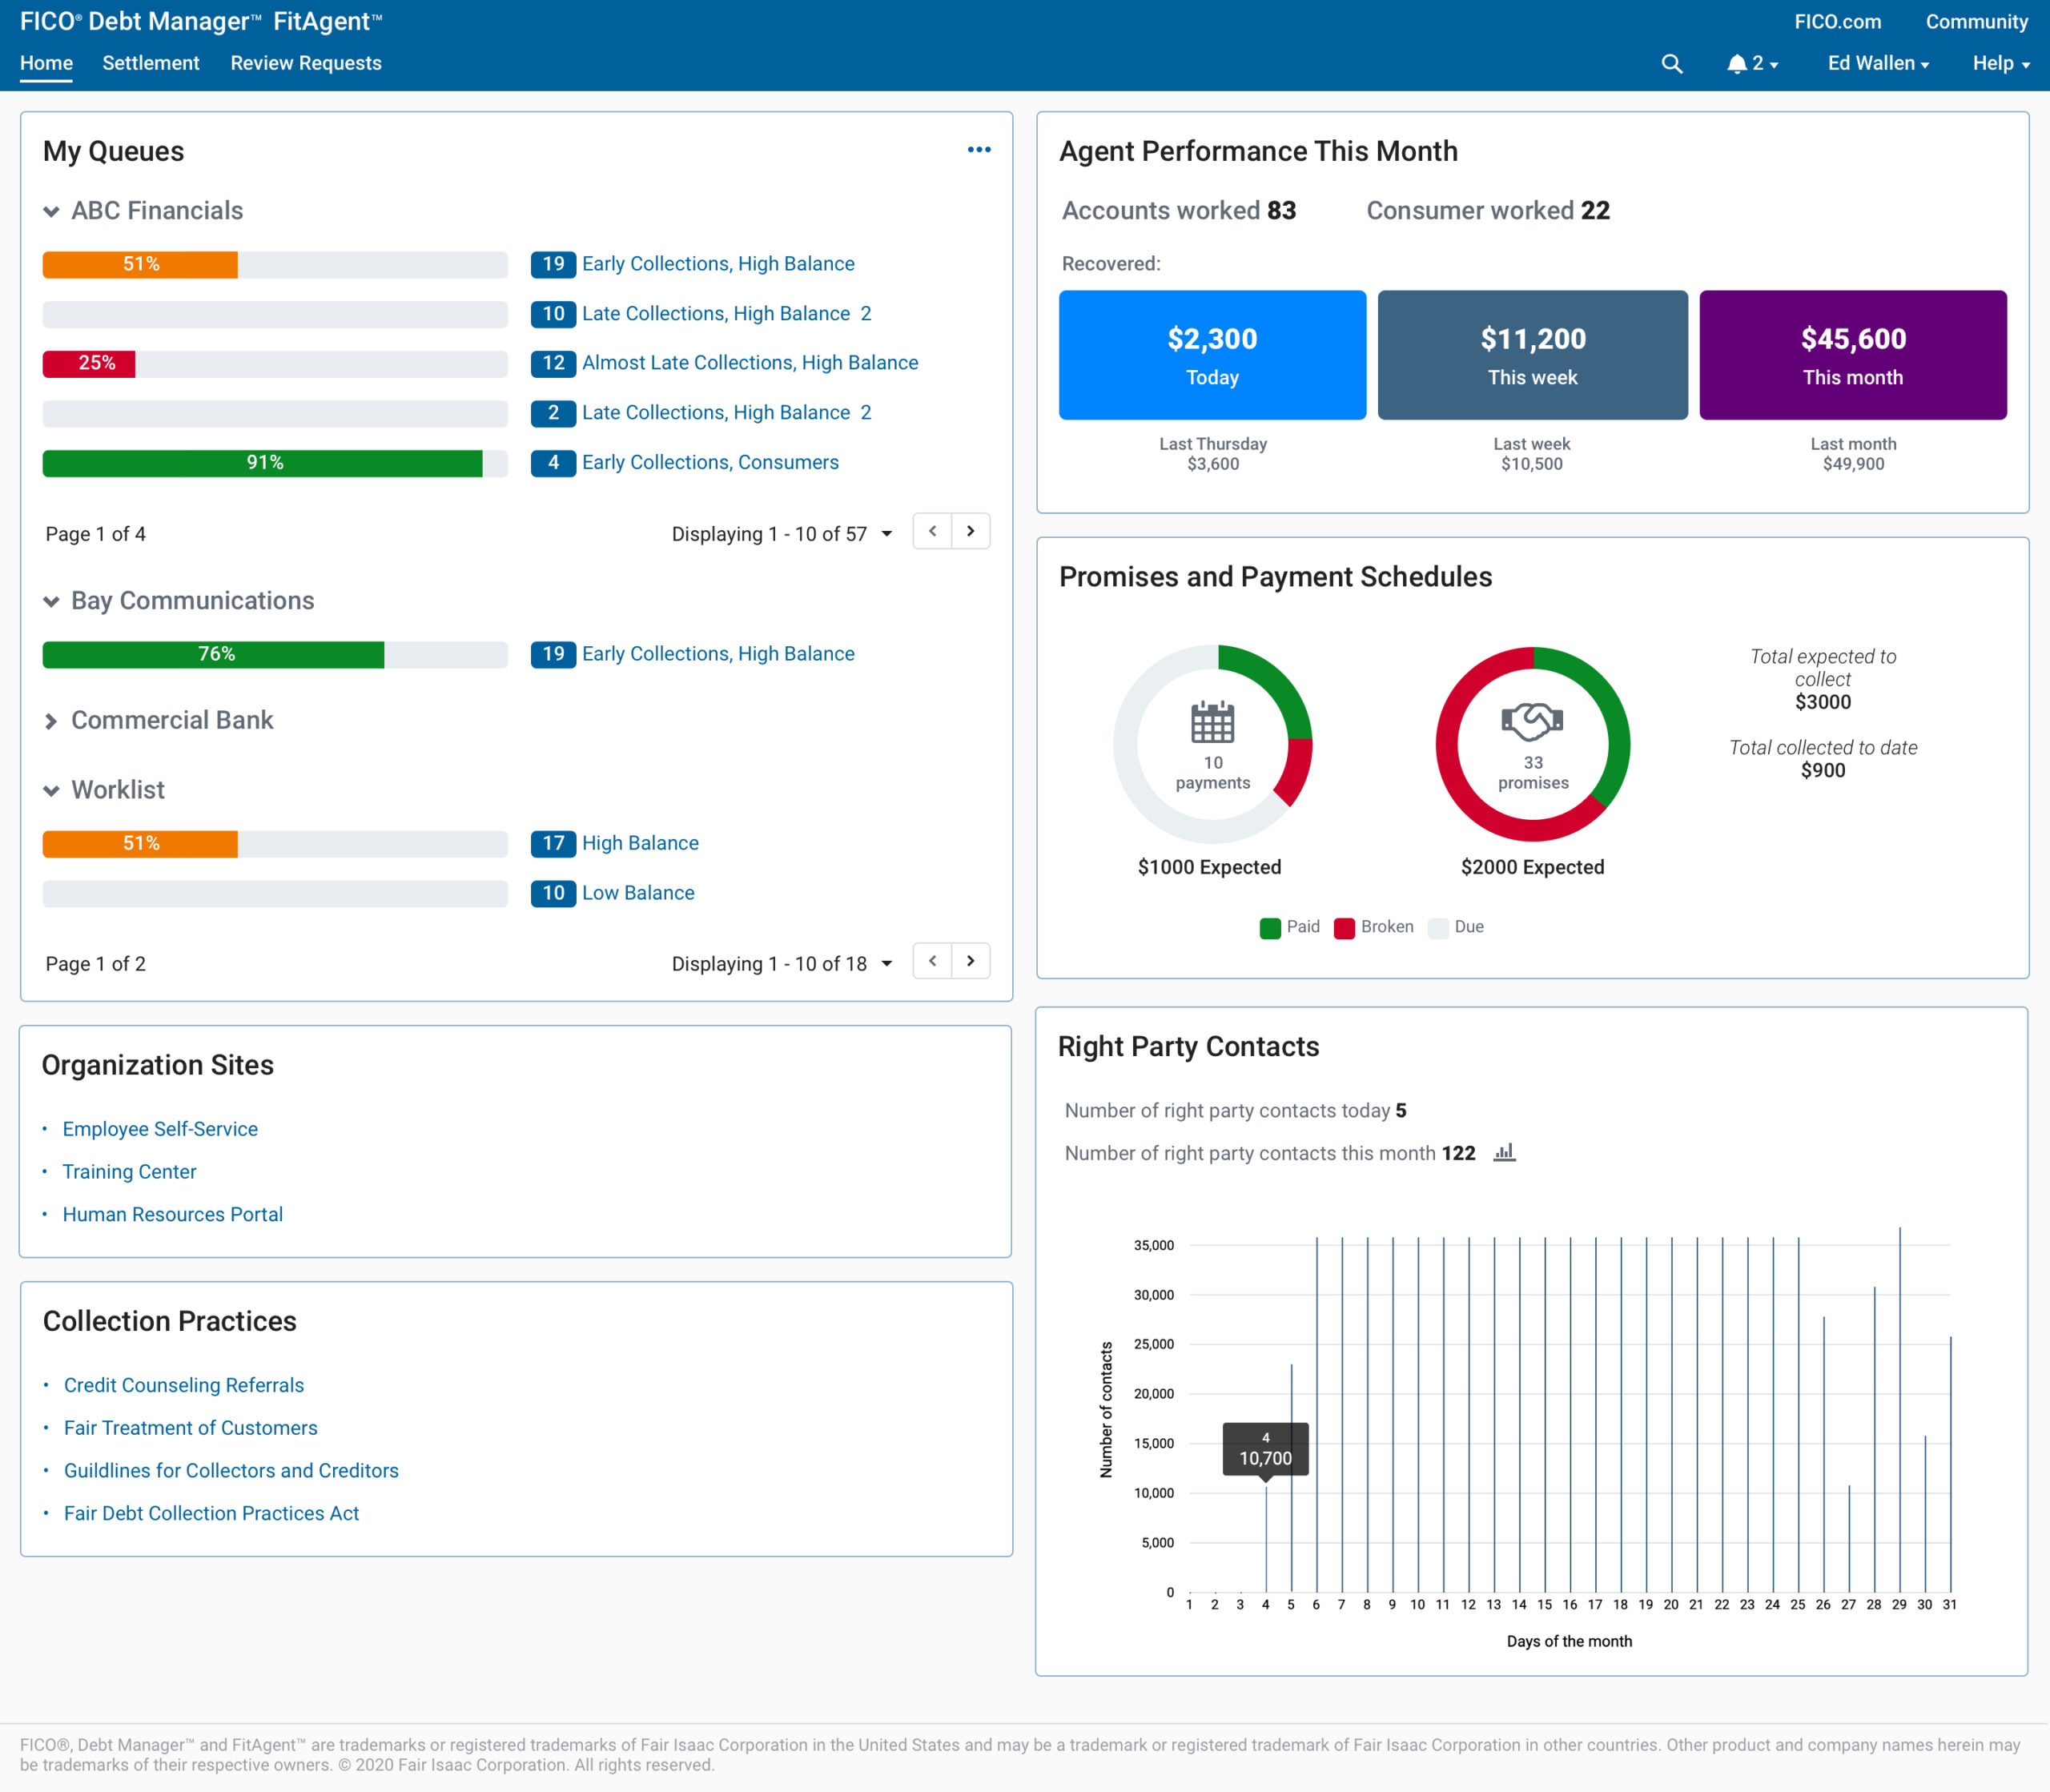Click the Paid green legend swatch

[x=1270, y=928]
